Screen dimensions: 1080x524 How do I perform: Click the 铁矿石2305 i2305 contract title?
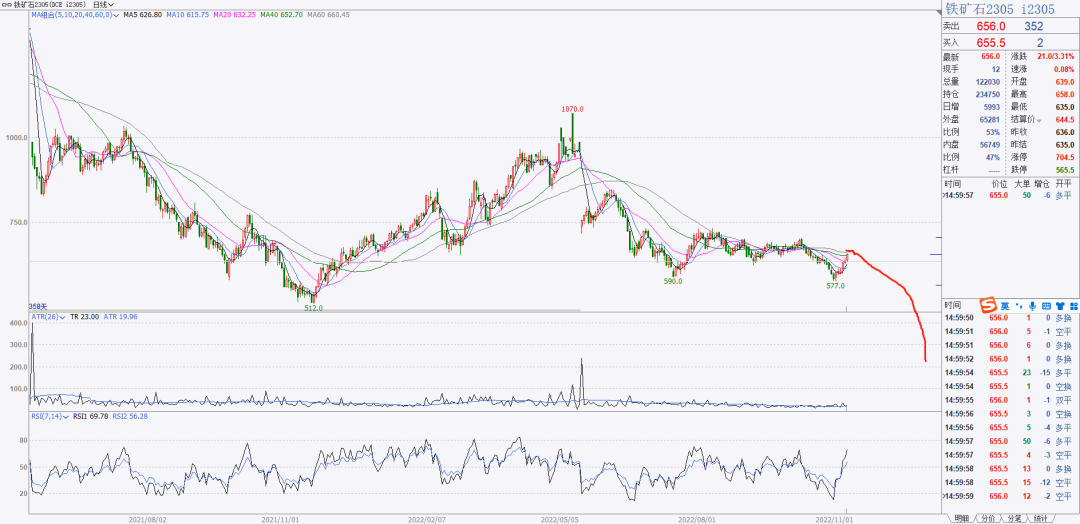pos(999,9)
